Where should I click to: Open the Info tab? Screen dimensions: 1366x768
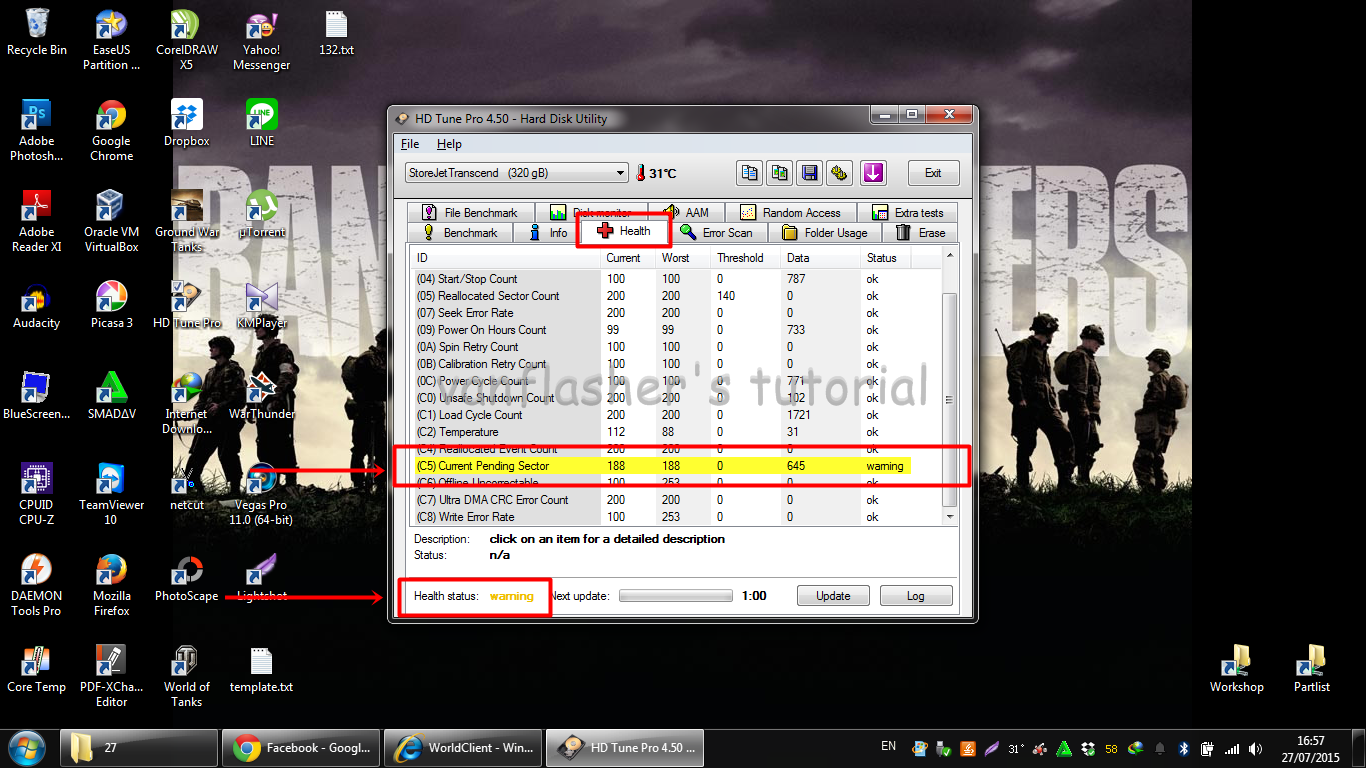pos(546,233)
